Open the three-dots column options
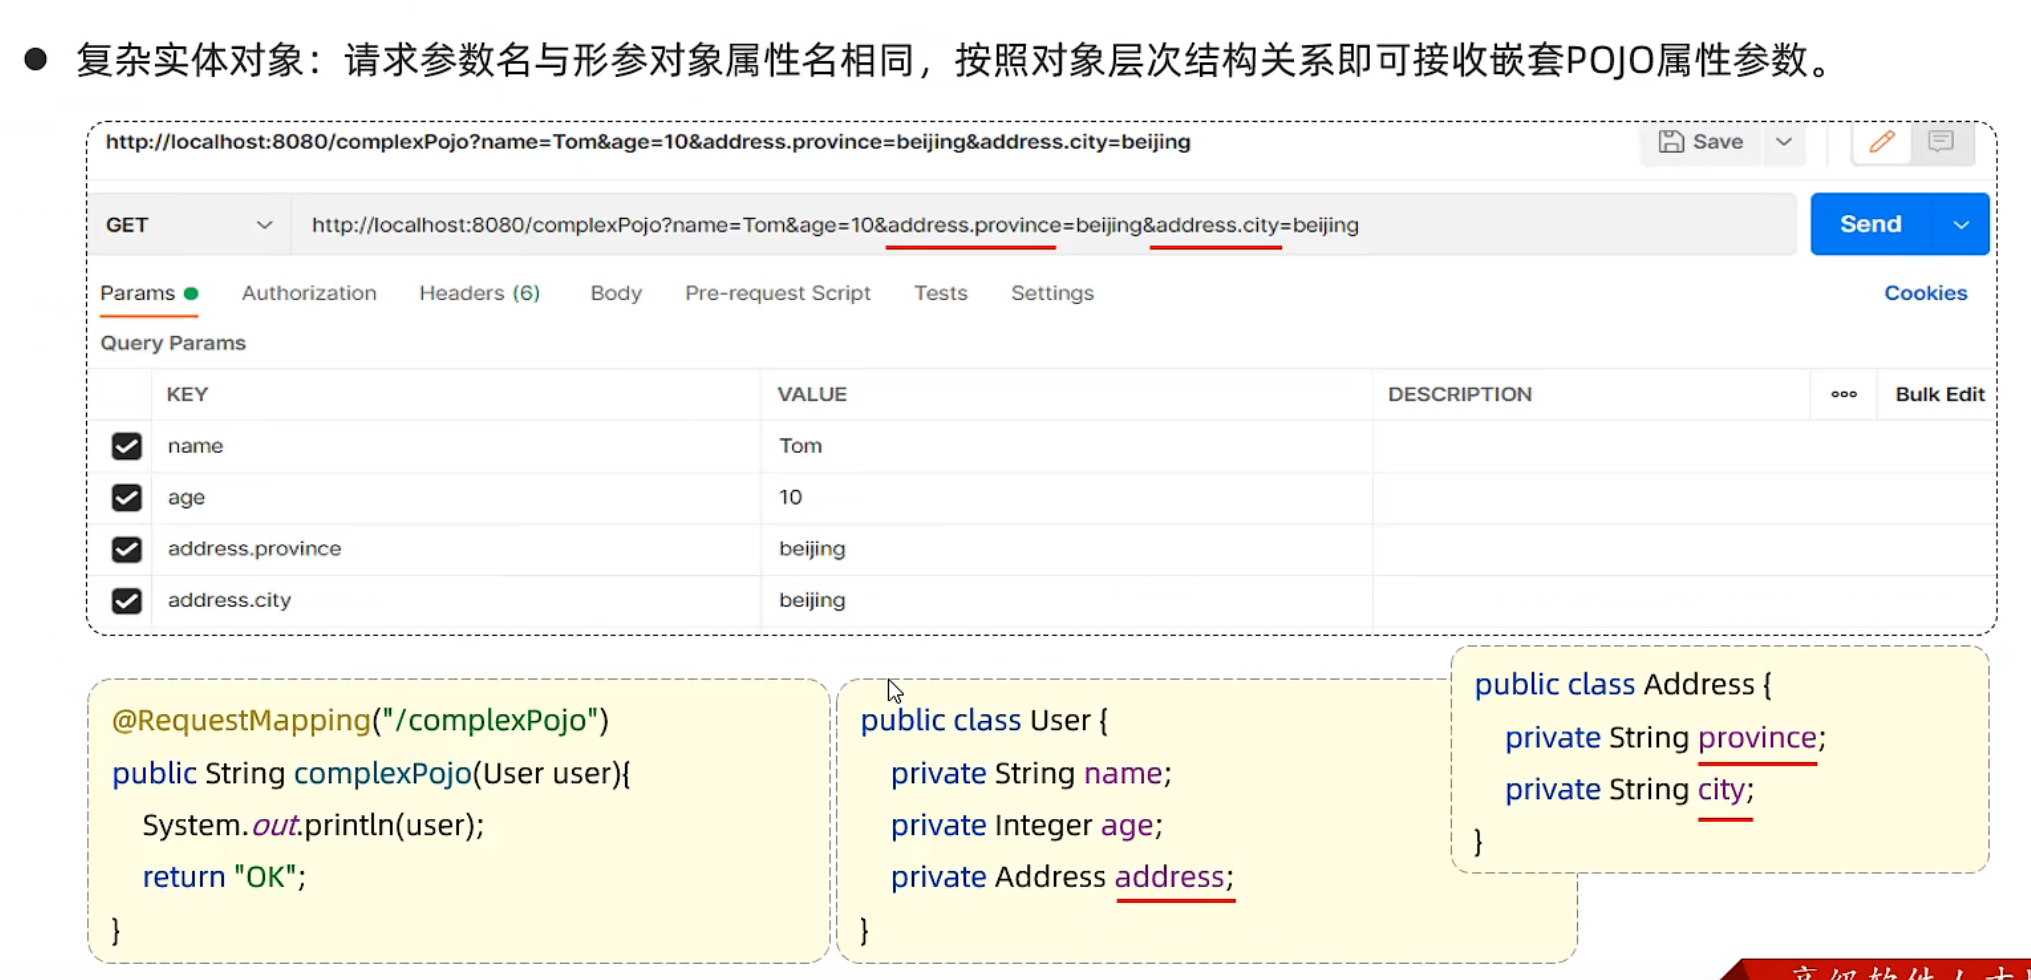 coord(1844,394)
